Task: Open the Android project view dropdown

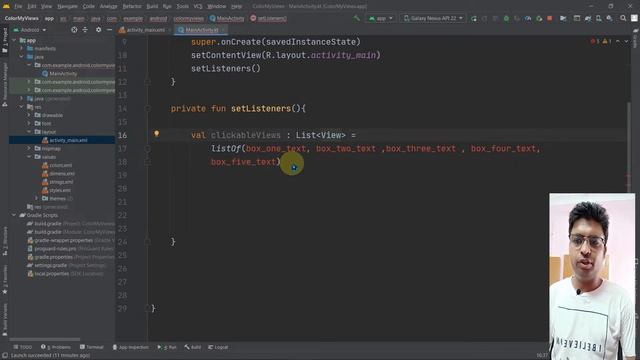Action: pyautogui.click(x=30, y=30)
